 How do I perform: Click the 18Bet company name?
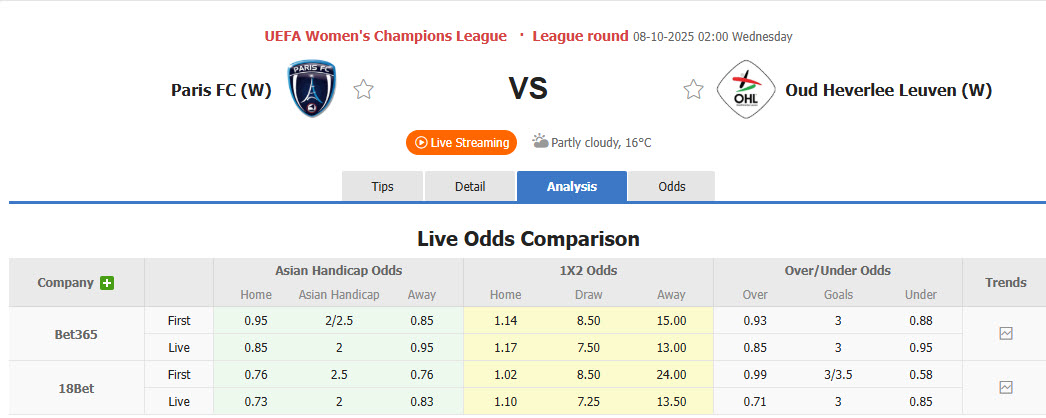click(76, 387)
